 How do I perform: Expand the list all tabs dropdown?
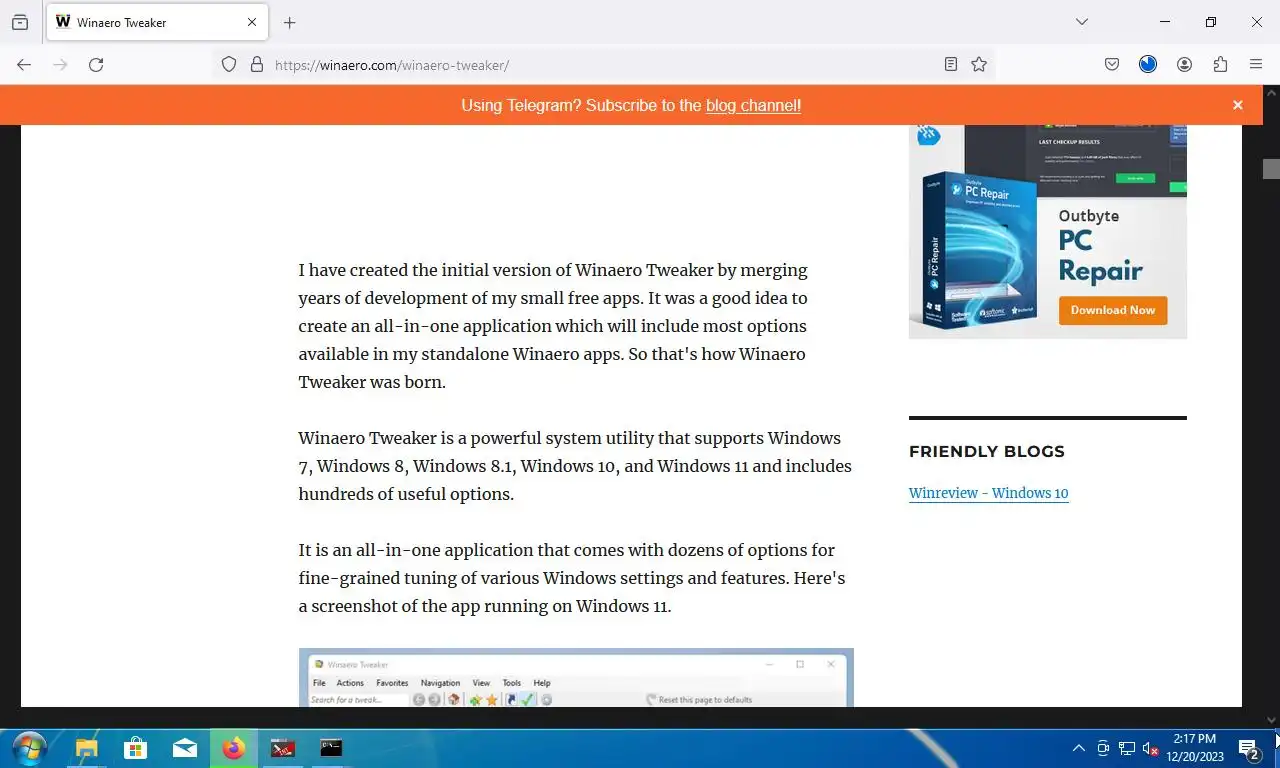(1081, 22)
